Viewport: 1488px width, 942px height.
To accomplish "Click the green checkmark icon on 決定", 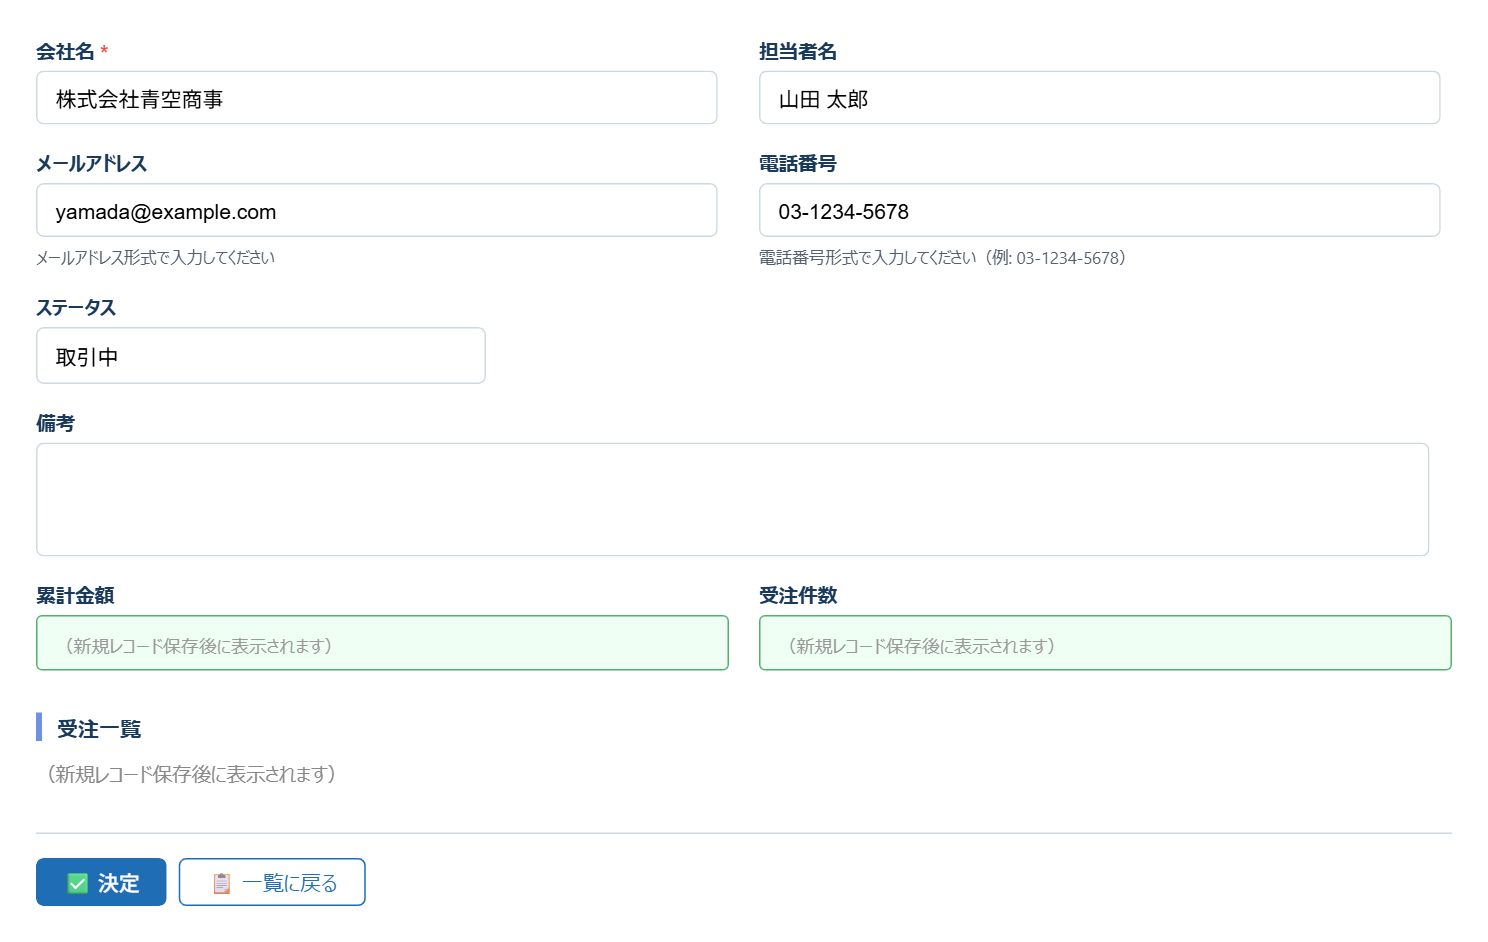I will tap(78, 883).
